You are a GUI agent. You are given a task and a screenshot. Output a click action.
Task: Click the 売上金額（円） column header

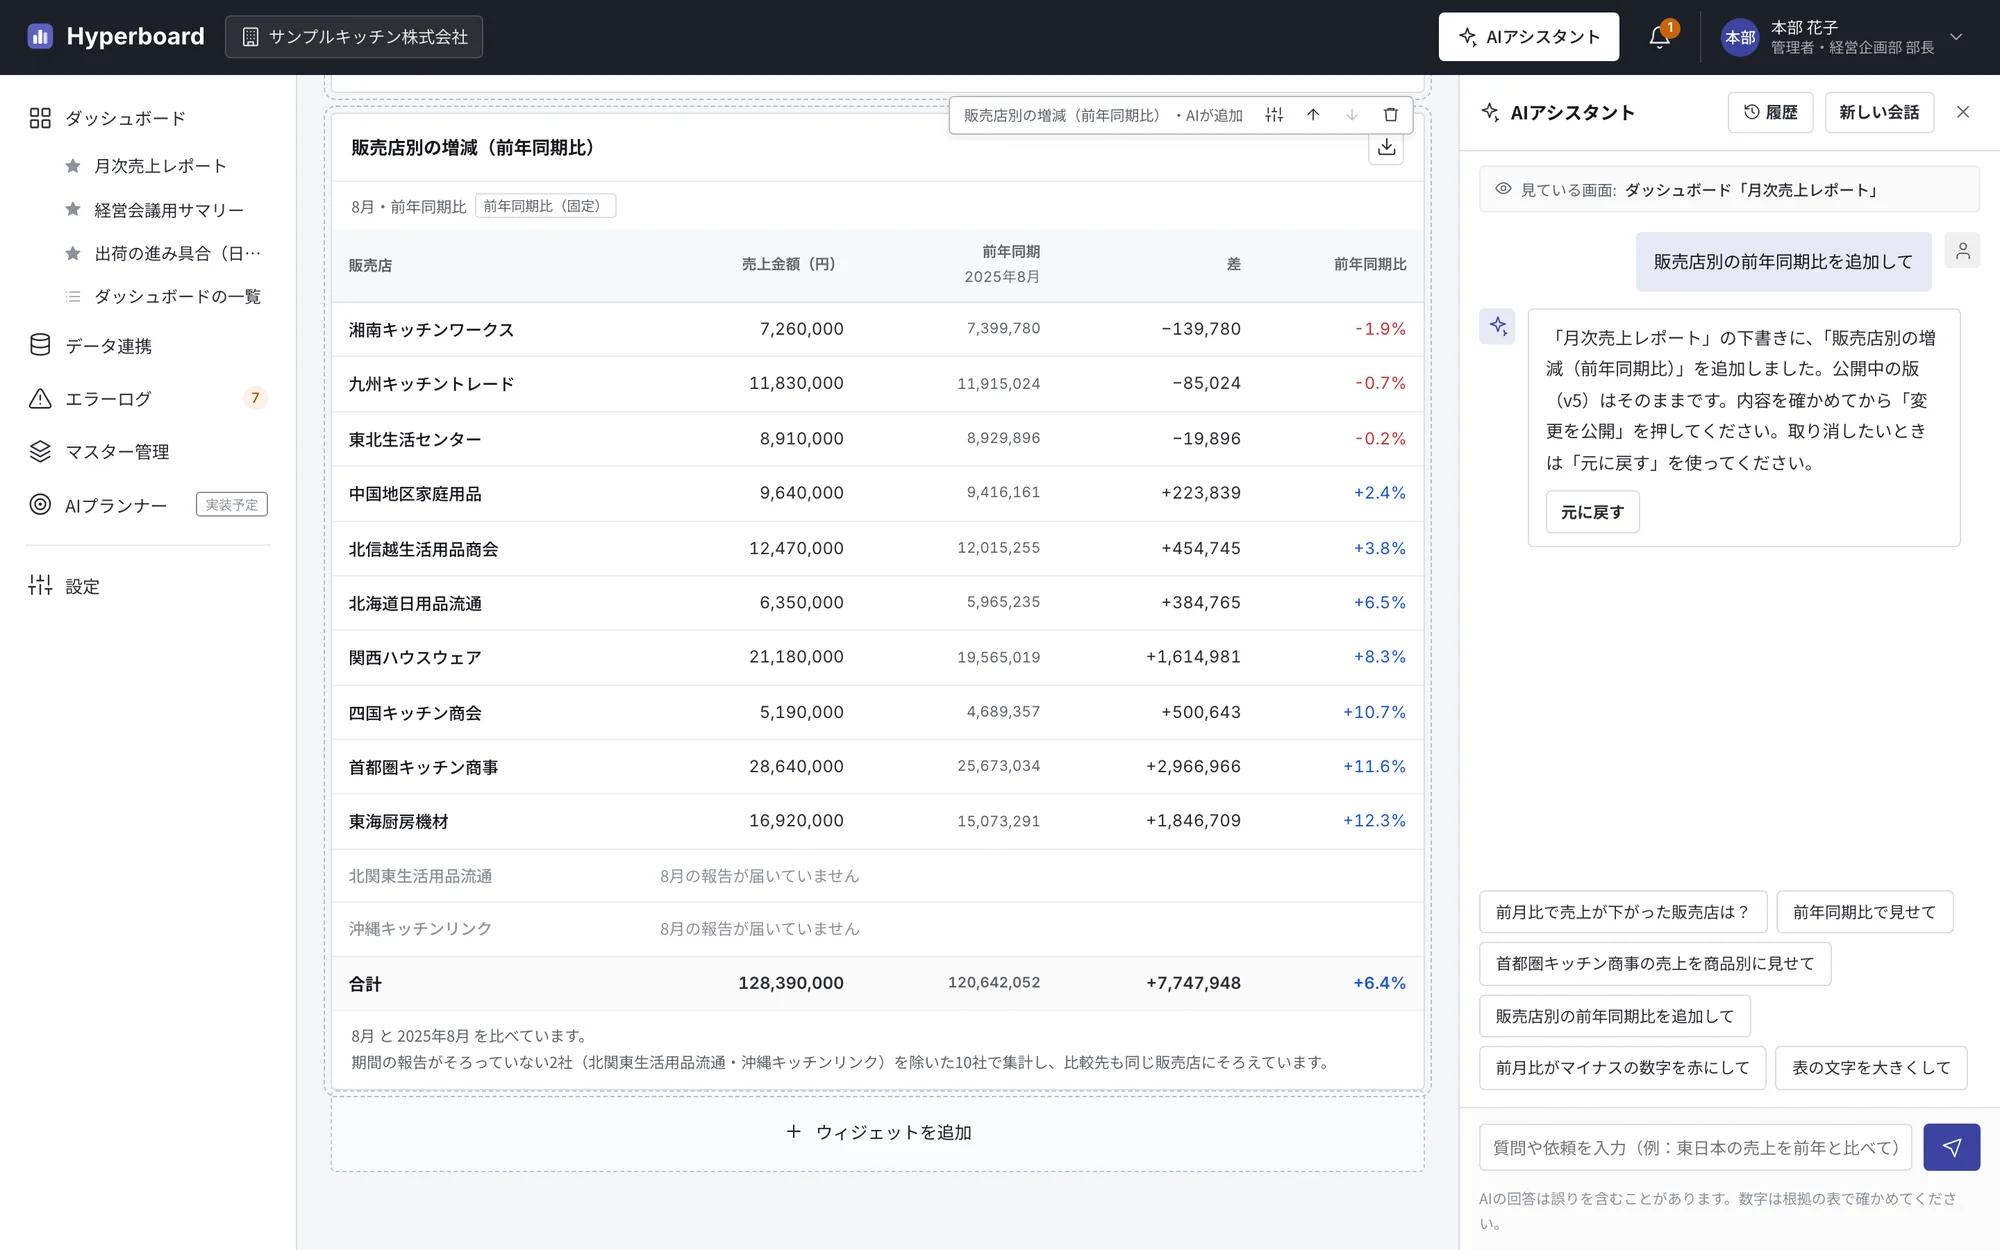coord(792,264)
